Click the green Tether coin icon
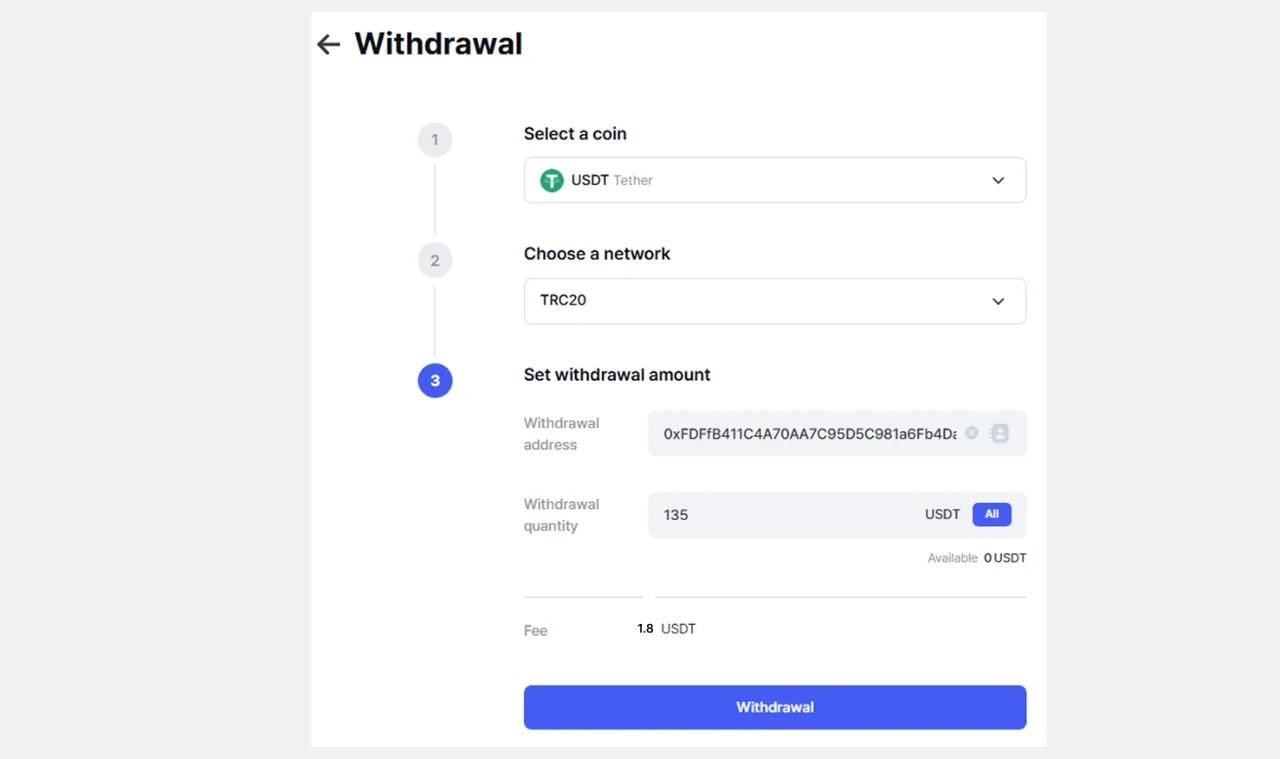Viewport: 1280px width, 759px height. [551, 180]
